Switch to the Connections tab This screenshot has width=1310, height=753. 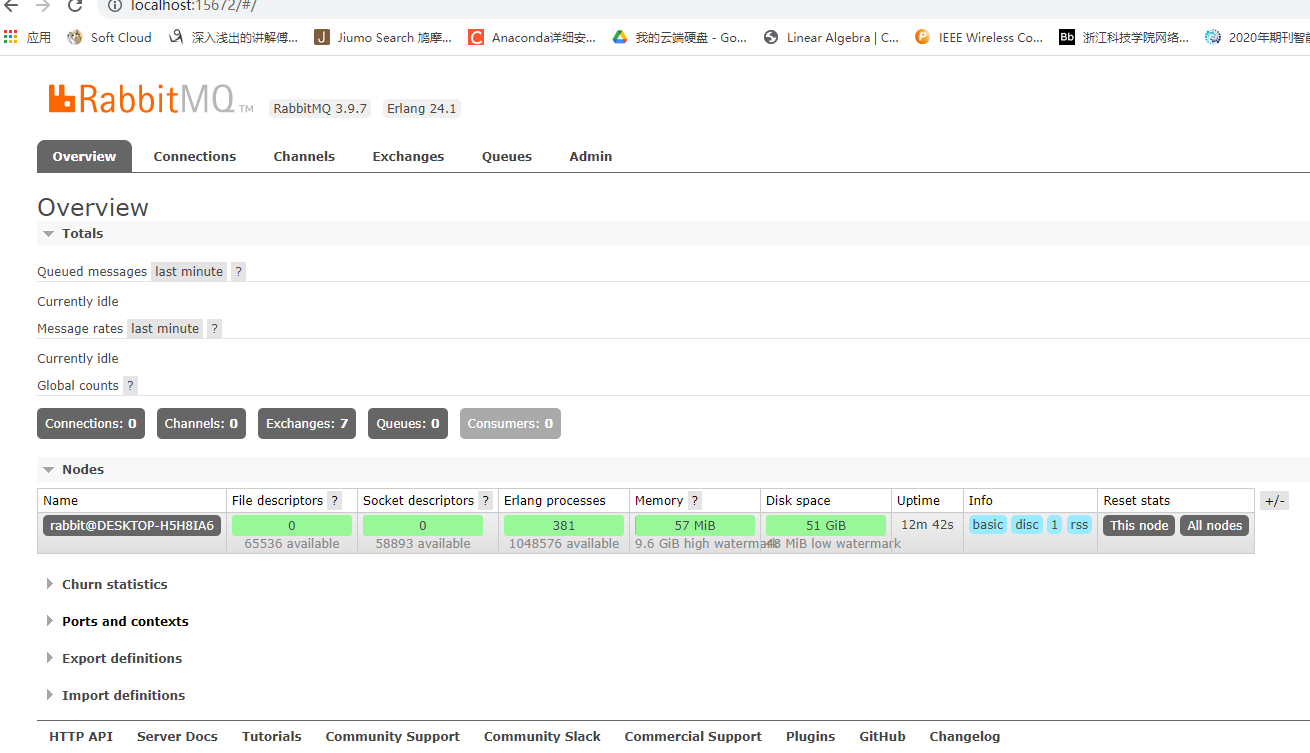[x=195, y=156]
